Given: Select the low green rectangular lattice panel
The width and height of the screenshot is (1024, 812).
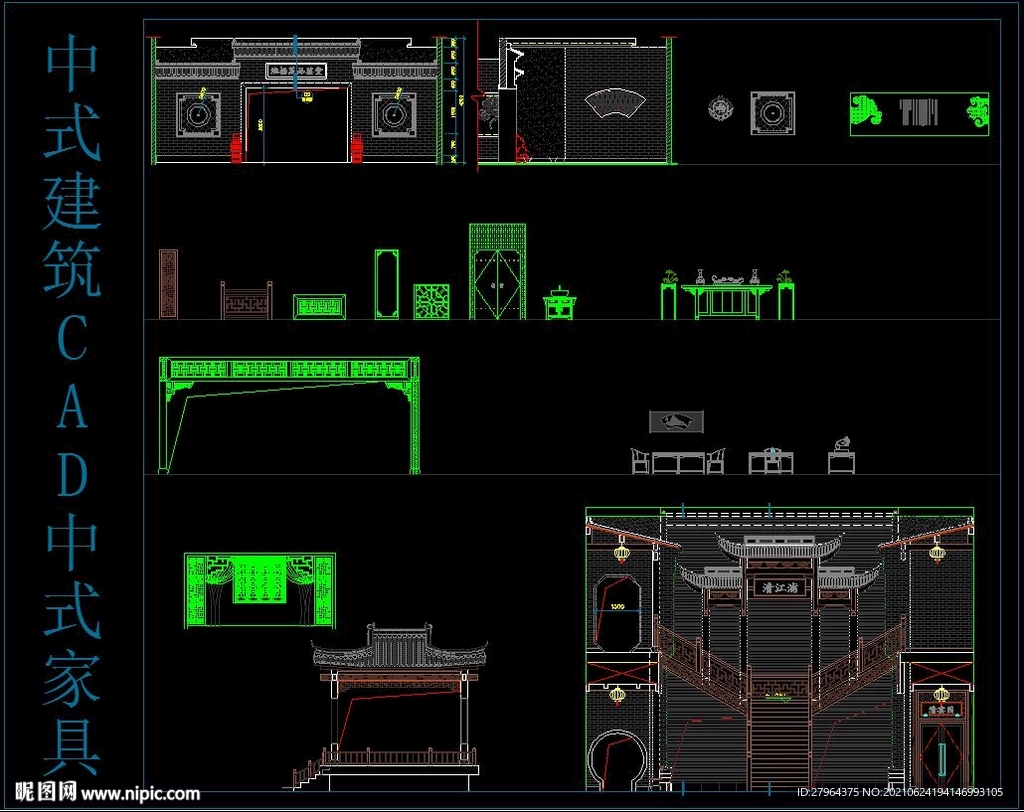Looking at the screenshot, I should point(319,306).
